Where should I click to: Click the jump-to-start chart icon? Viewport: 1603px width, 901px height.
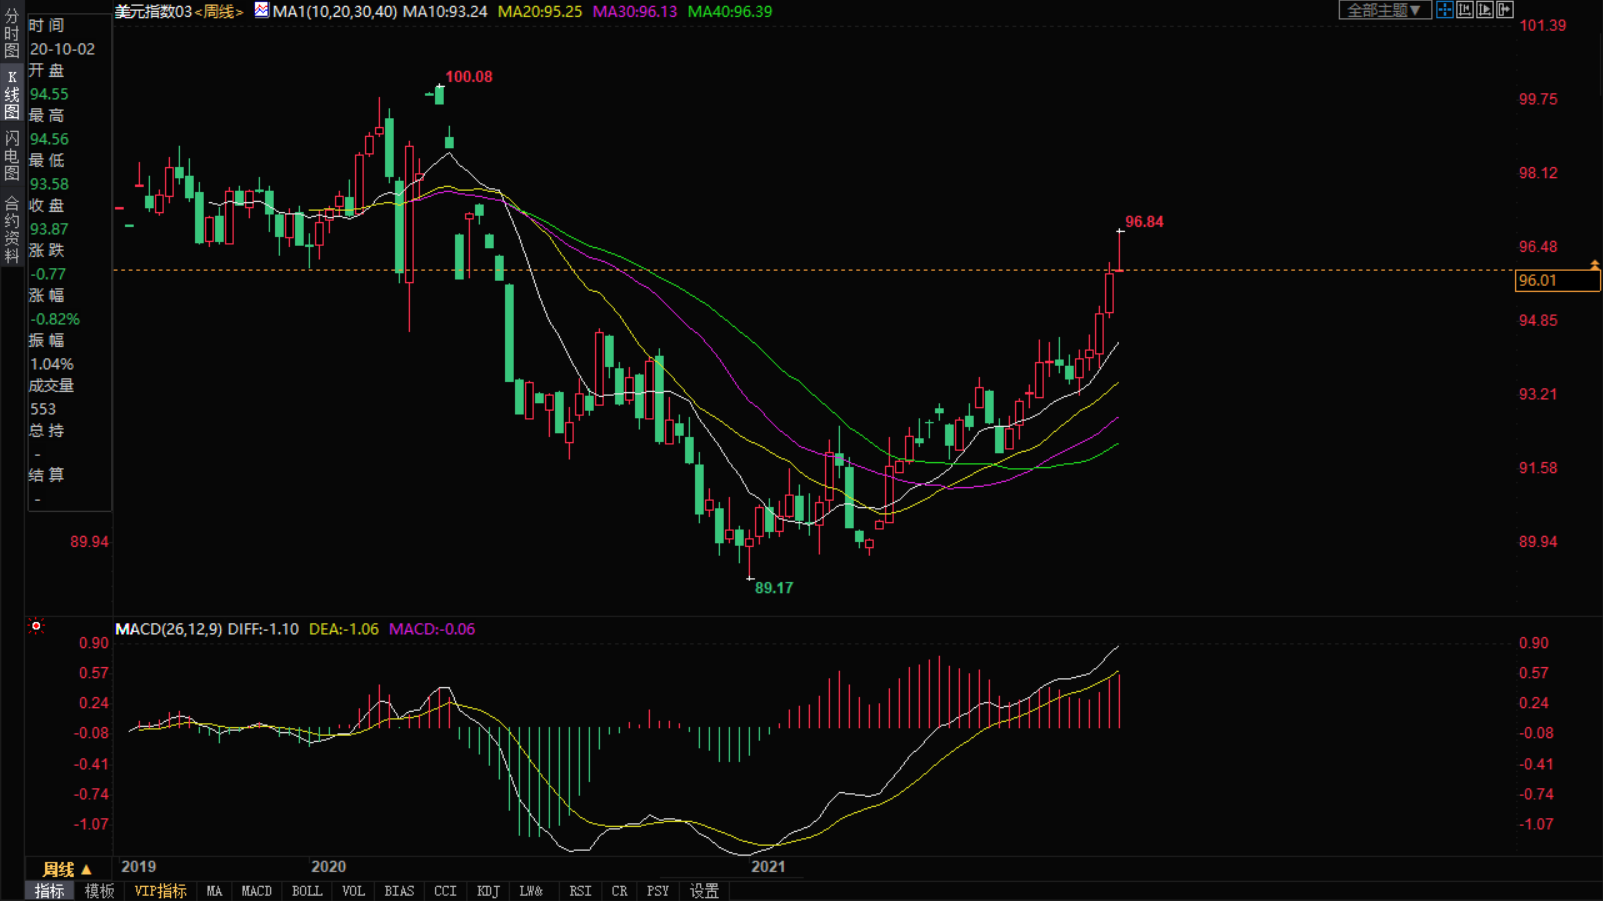[1465, 10]
